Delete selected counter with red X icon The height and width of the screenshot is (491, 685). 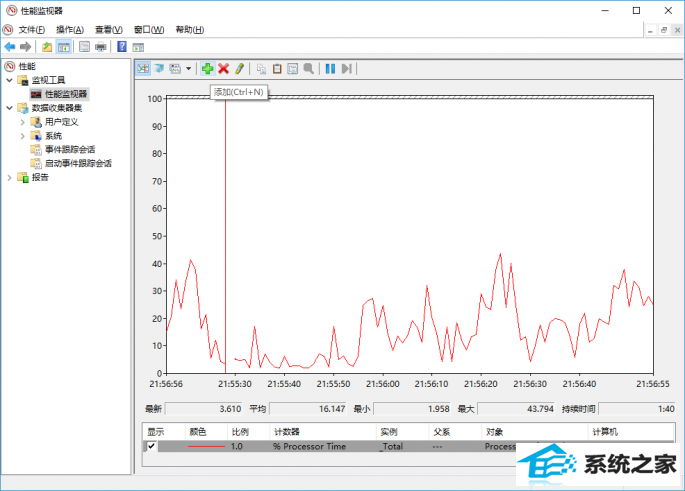tap(223, 68)
